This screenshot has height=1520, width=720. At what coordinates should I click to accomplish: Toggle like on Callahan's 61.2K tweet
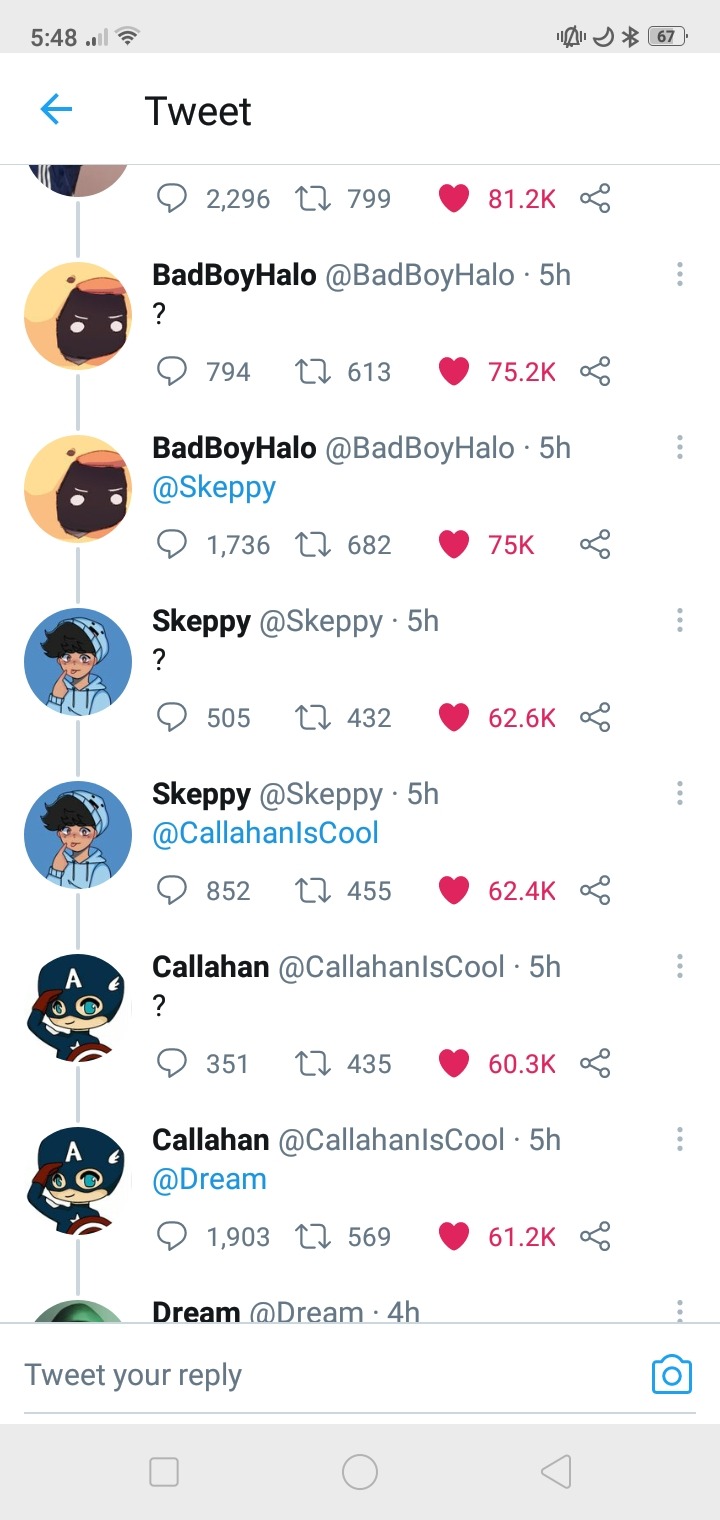(x=454, y=1237)
